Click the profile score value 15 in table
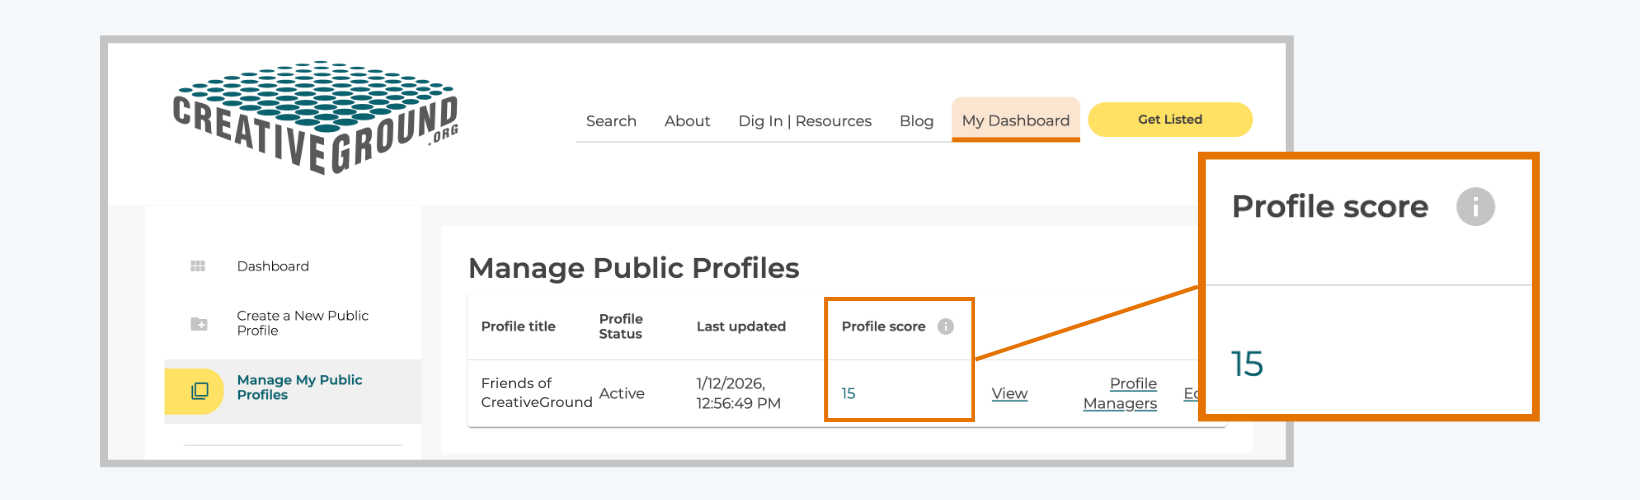Image resolution: width=1640 pixels, height=500 pixels. coord(848,394)
